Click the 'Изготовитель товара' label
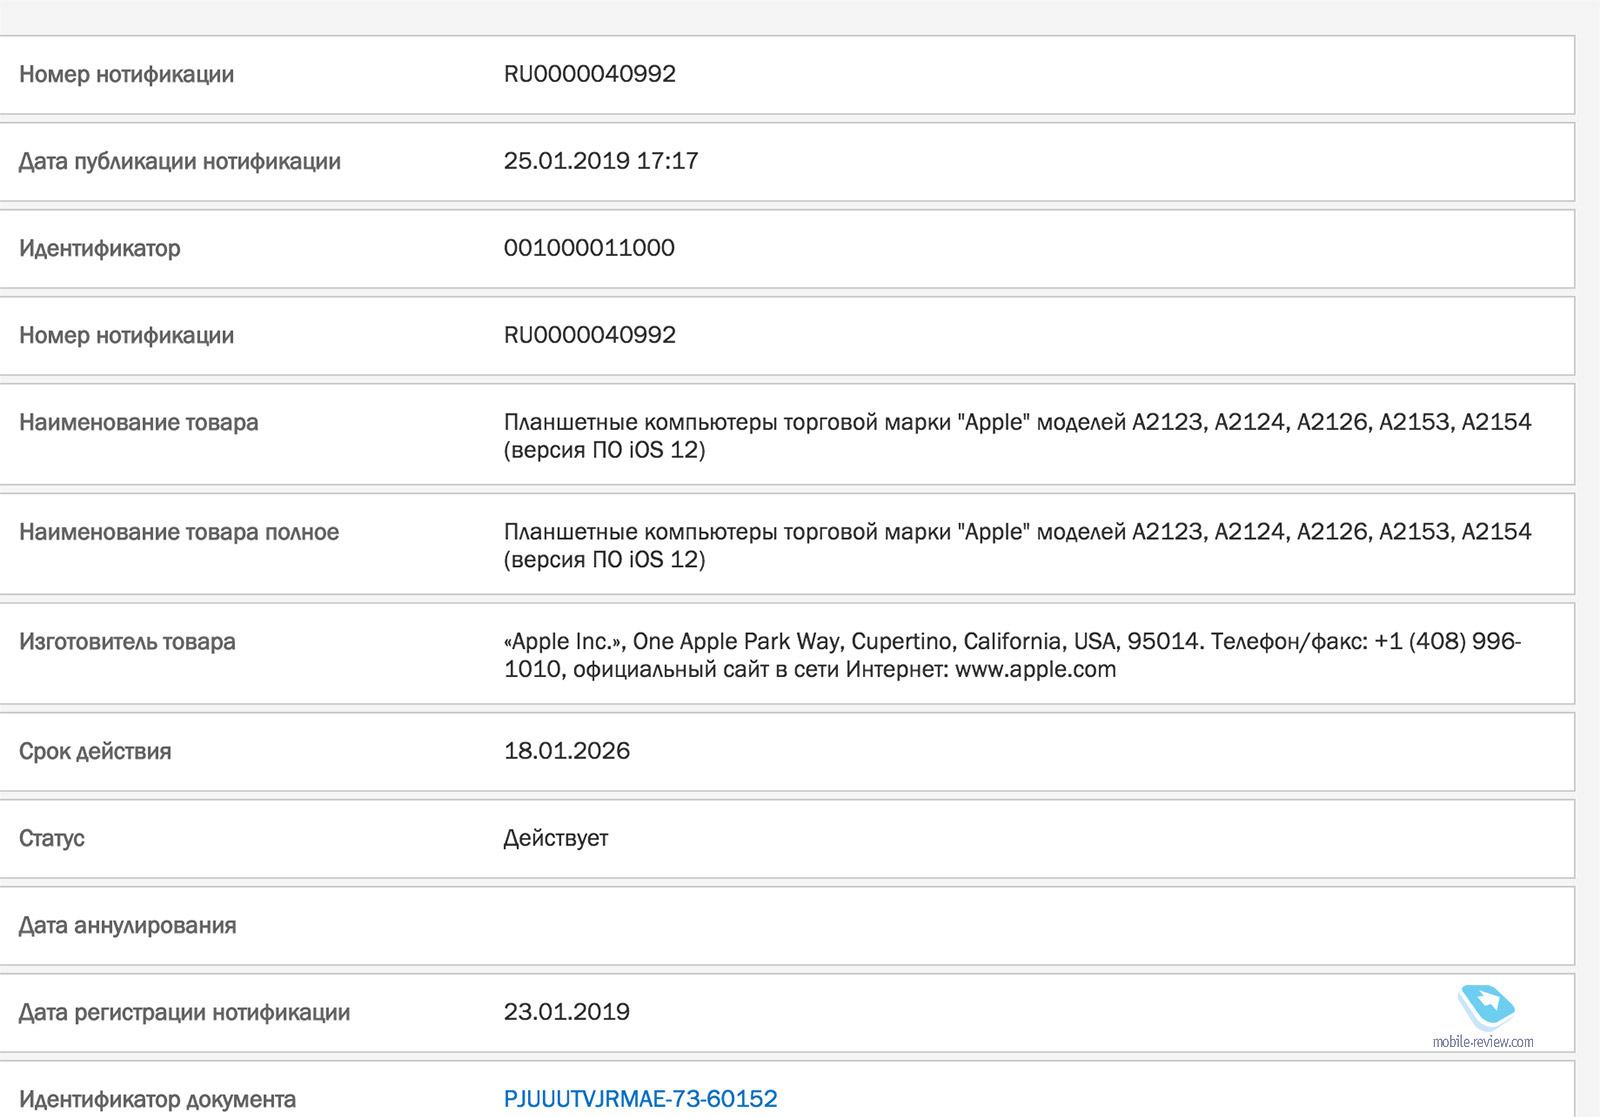The height and width of the screenshot is (1117, 1600). click(x=127, y=642)
